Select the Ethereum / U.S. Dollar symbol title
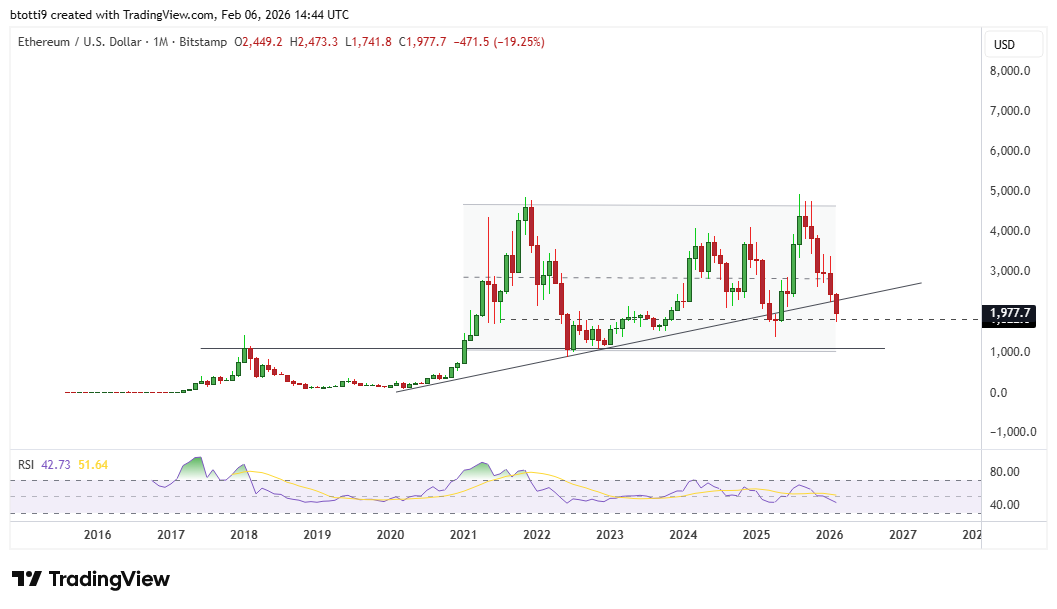Viewport: 1057px width, 609px height. 80,43
